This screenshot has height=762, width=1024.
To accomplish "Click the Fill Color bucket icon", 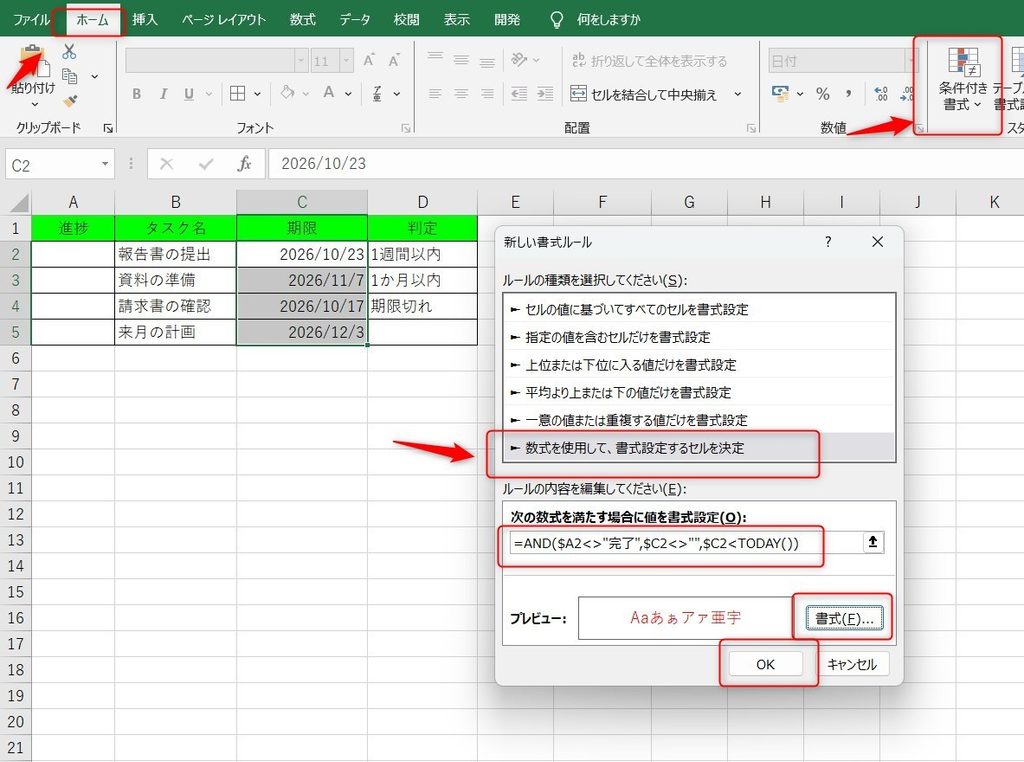I will [287, 93].
